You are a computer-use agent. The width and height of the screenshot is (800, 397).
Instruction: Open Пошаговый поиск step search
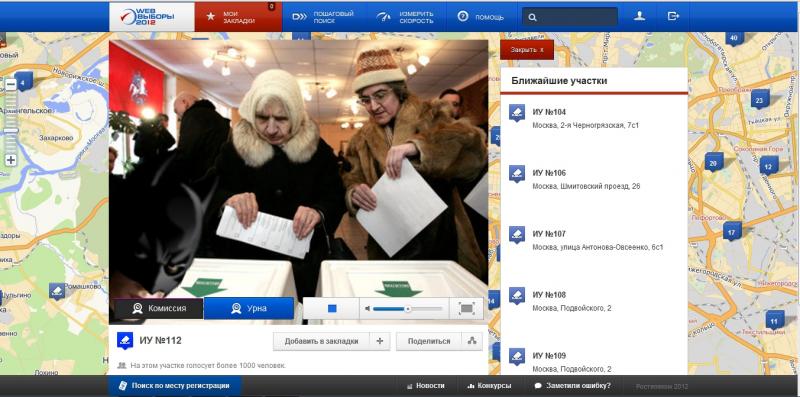pyautogui.click(x=323, y=17)
